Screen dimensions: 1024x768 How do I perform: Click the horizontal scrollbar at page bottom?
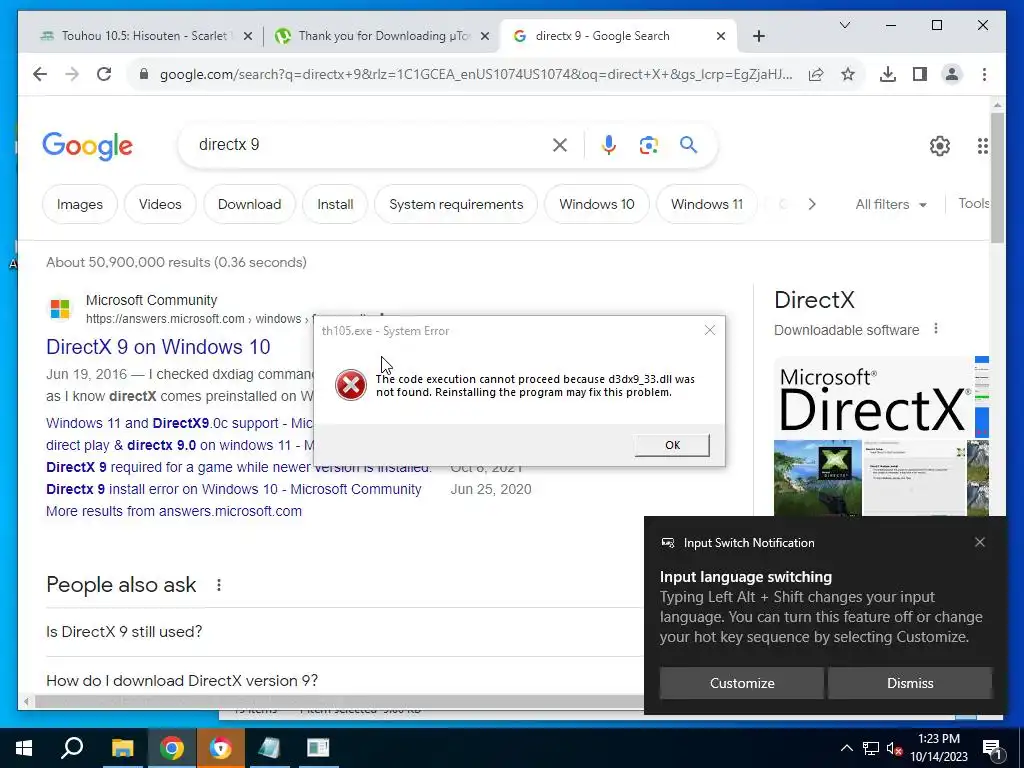[339, 702]
